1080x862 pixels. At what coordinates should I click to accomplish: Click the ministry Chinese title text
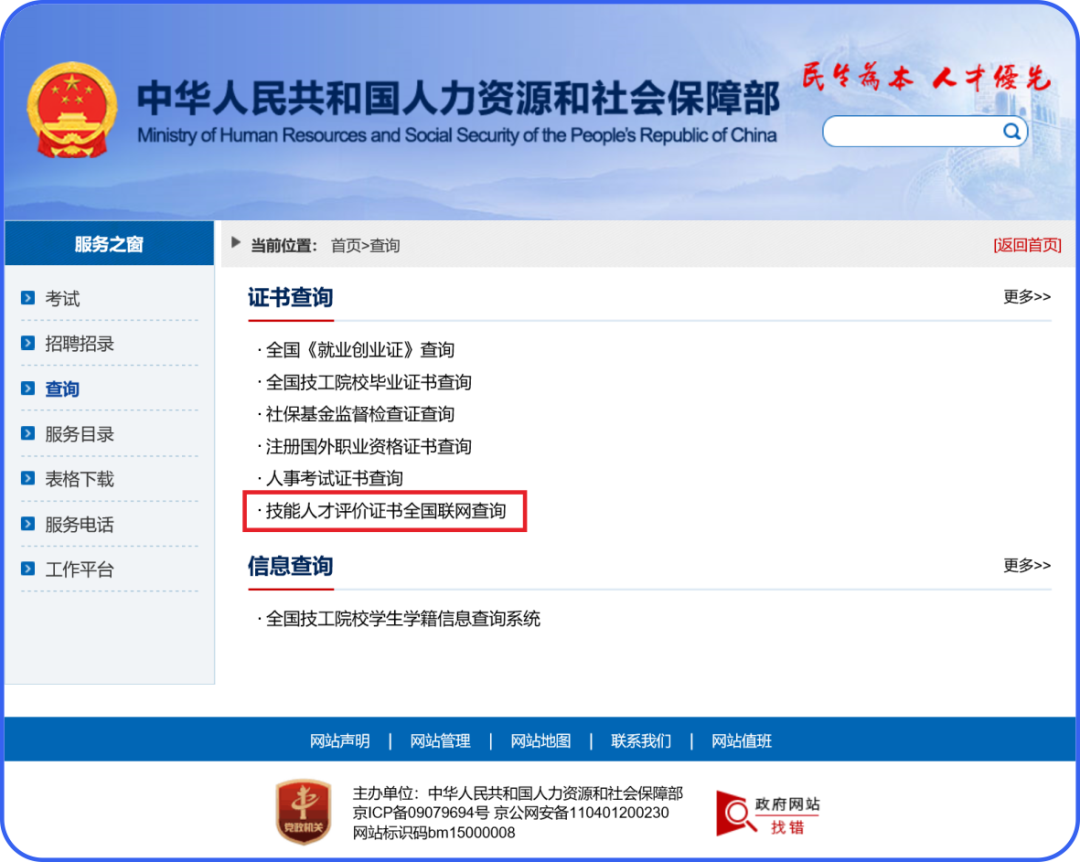point(458,98)
